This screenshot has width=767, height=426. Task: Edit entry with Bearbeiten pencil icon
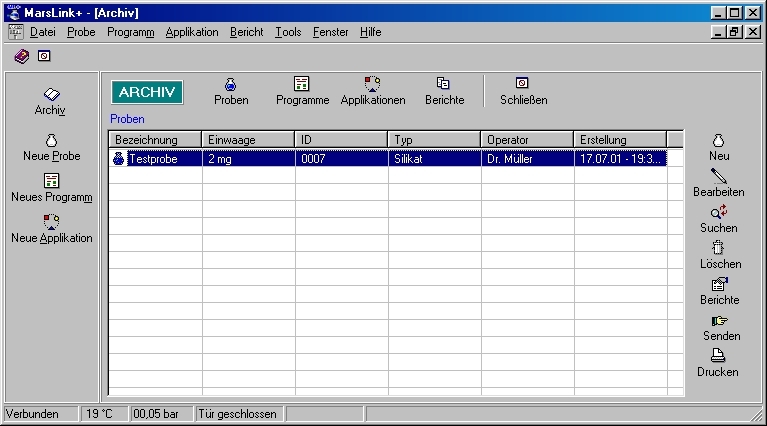(718, 177)
